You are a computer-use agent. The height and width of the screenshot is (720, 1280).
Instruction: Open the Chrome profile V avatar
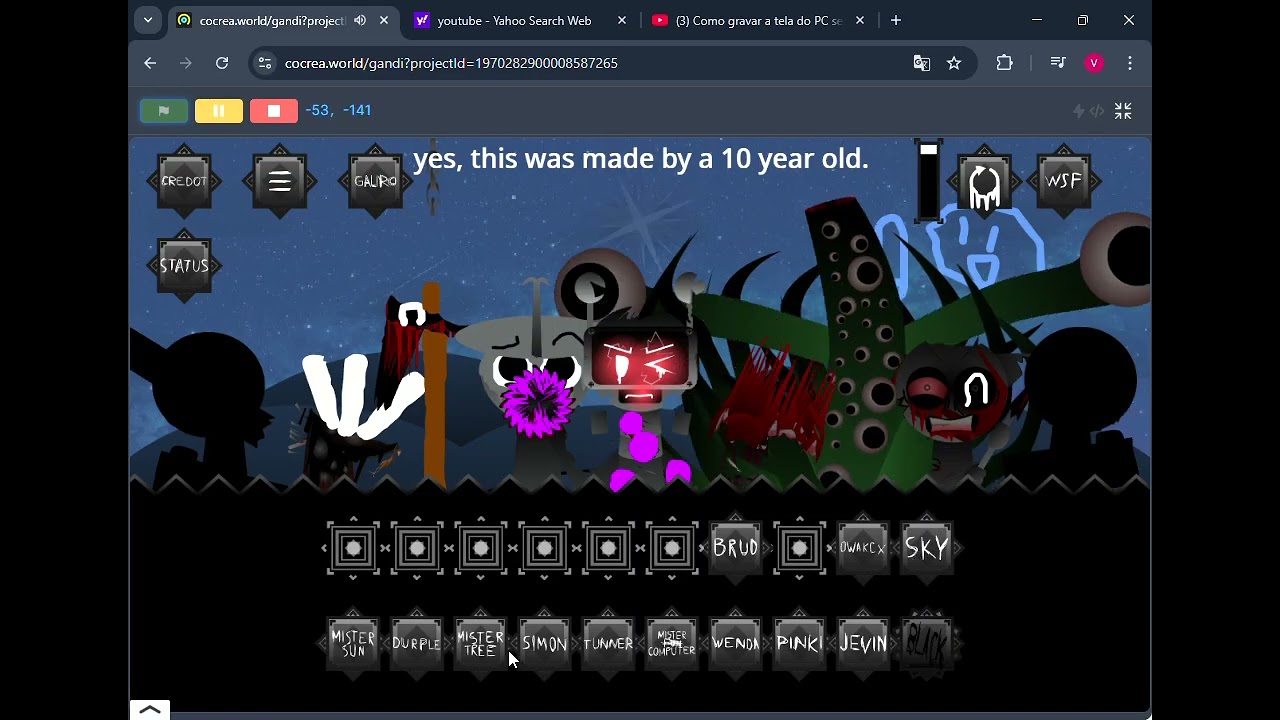(1094, 63)
